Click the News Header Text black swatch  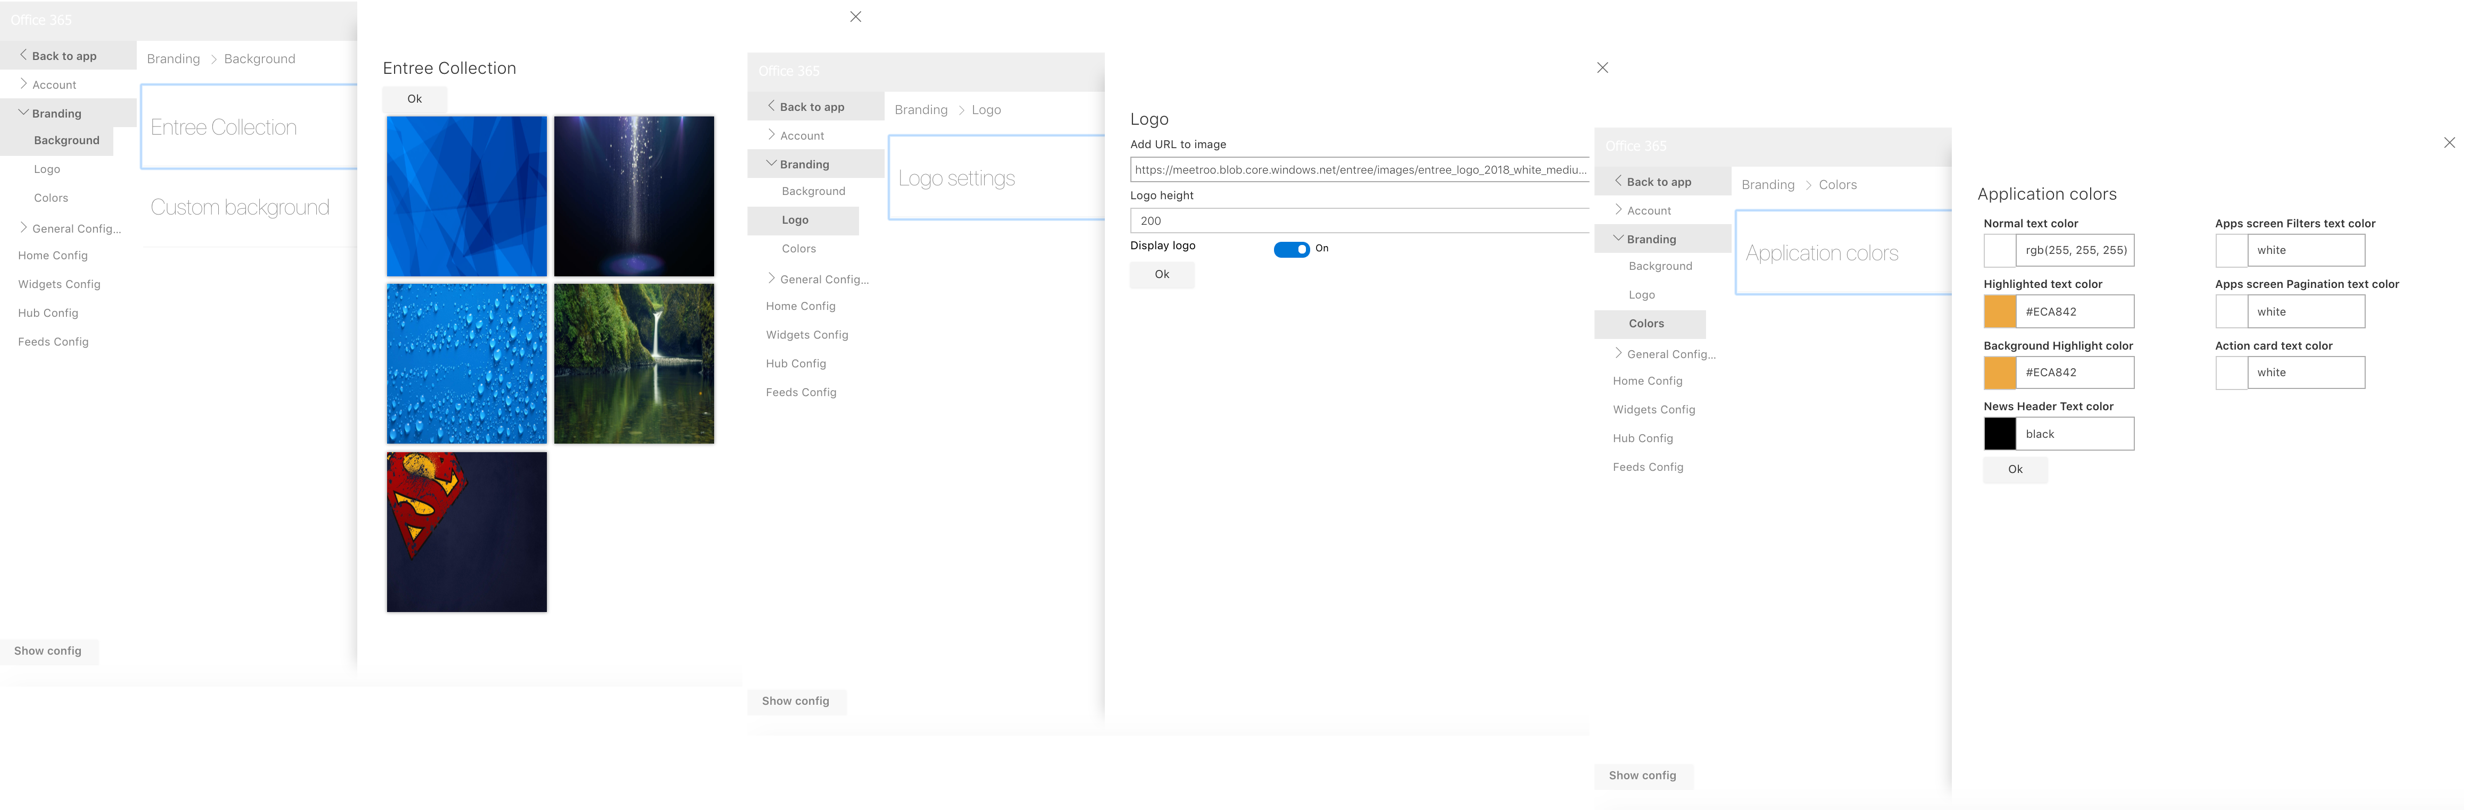click(2000, 434)
